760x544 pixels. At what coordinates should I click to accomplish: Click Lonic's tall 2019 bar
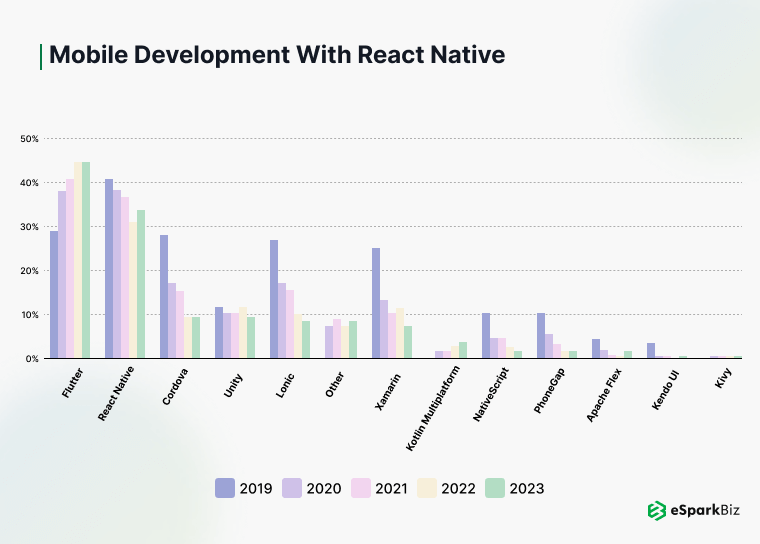(x=274, y=299)
